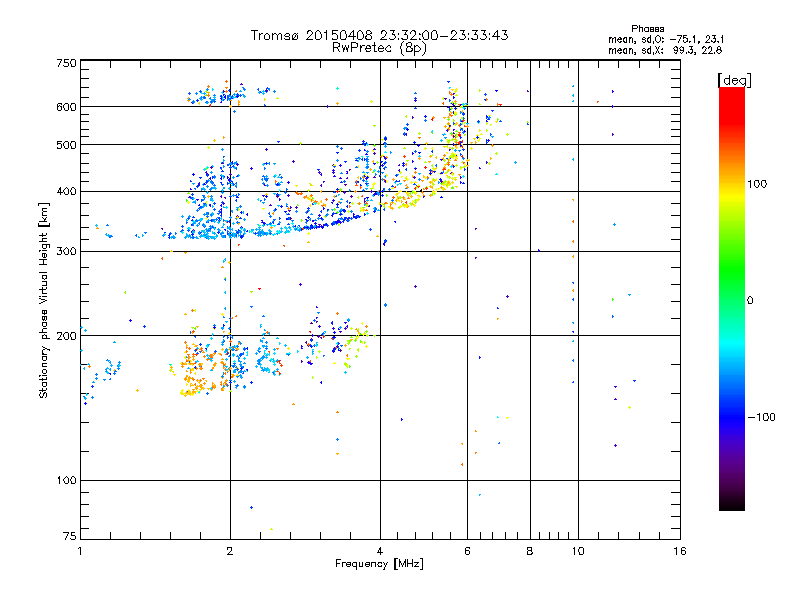Click the x-axis tick label '2'

[x=230, y=551]
